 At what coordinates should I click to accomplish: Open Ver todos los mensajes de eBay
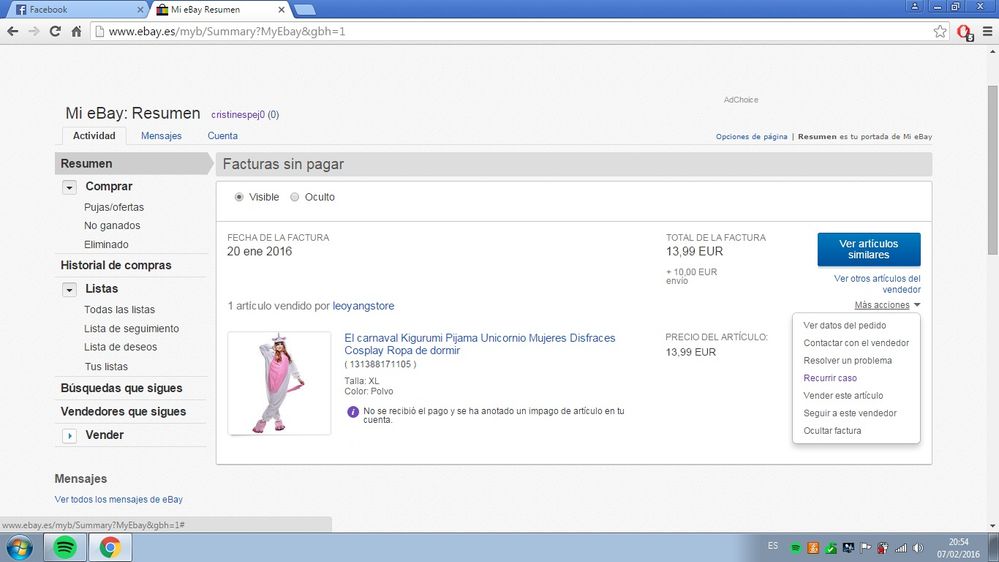(x=119, y=500)
